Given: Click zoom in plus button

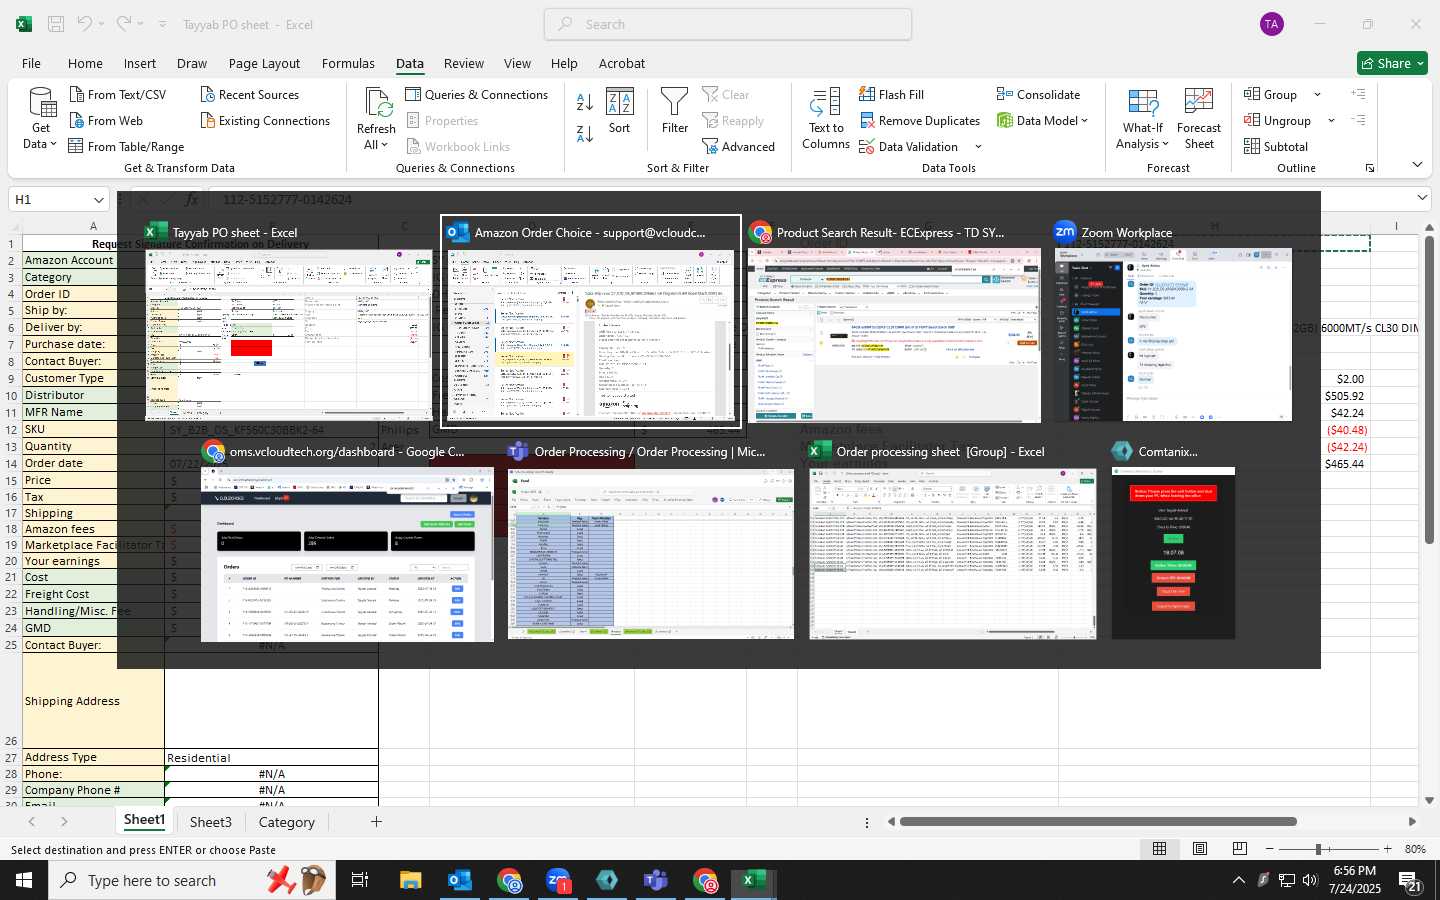Looking at the screenshot, I should click(x=1387, y=849).
